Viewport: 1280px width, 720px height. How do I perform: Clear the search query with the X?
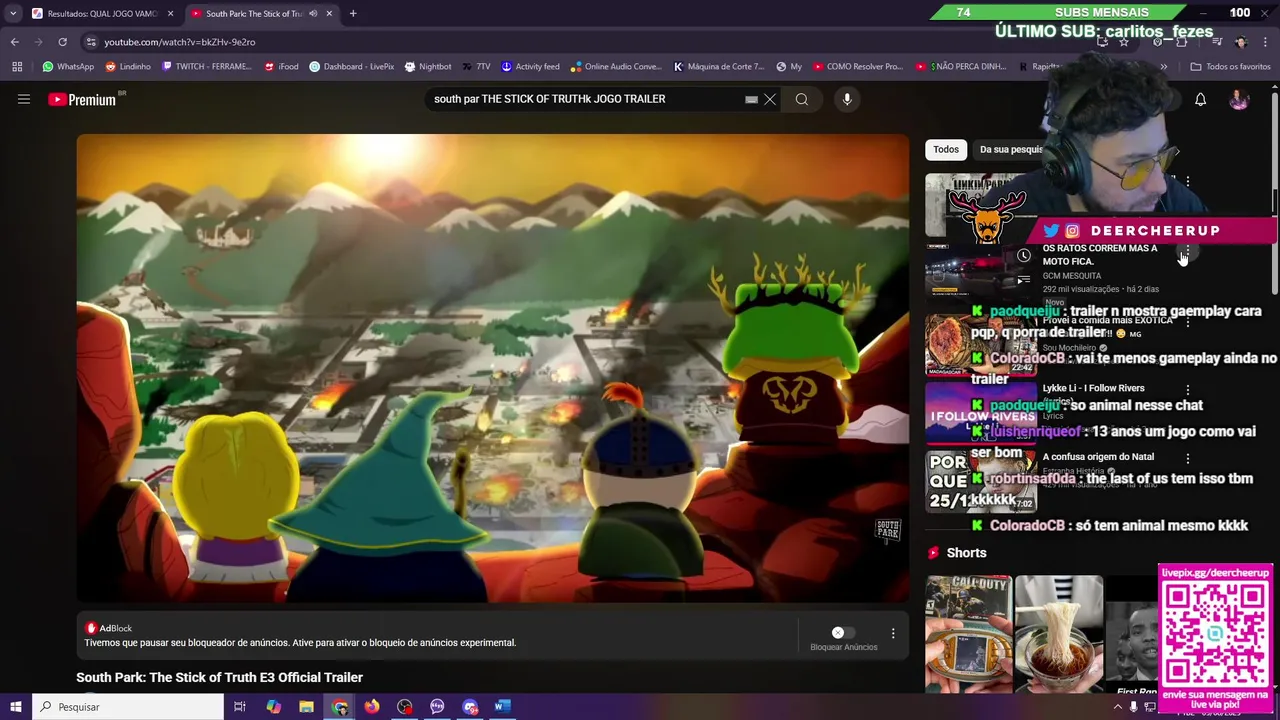770,99
